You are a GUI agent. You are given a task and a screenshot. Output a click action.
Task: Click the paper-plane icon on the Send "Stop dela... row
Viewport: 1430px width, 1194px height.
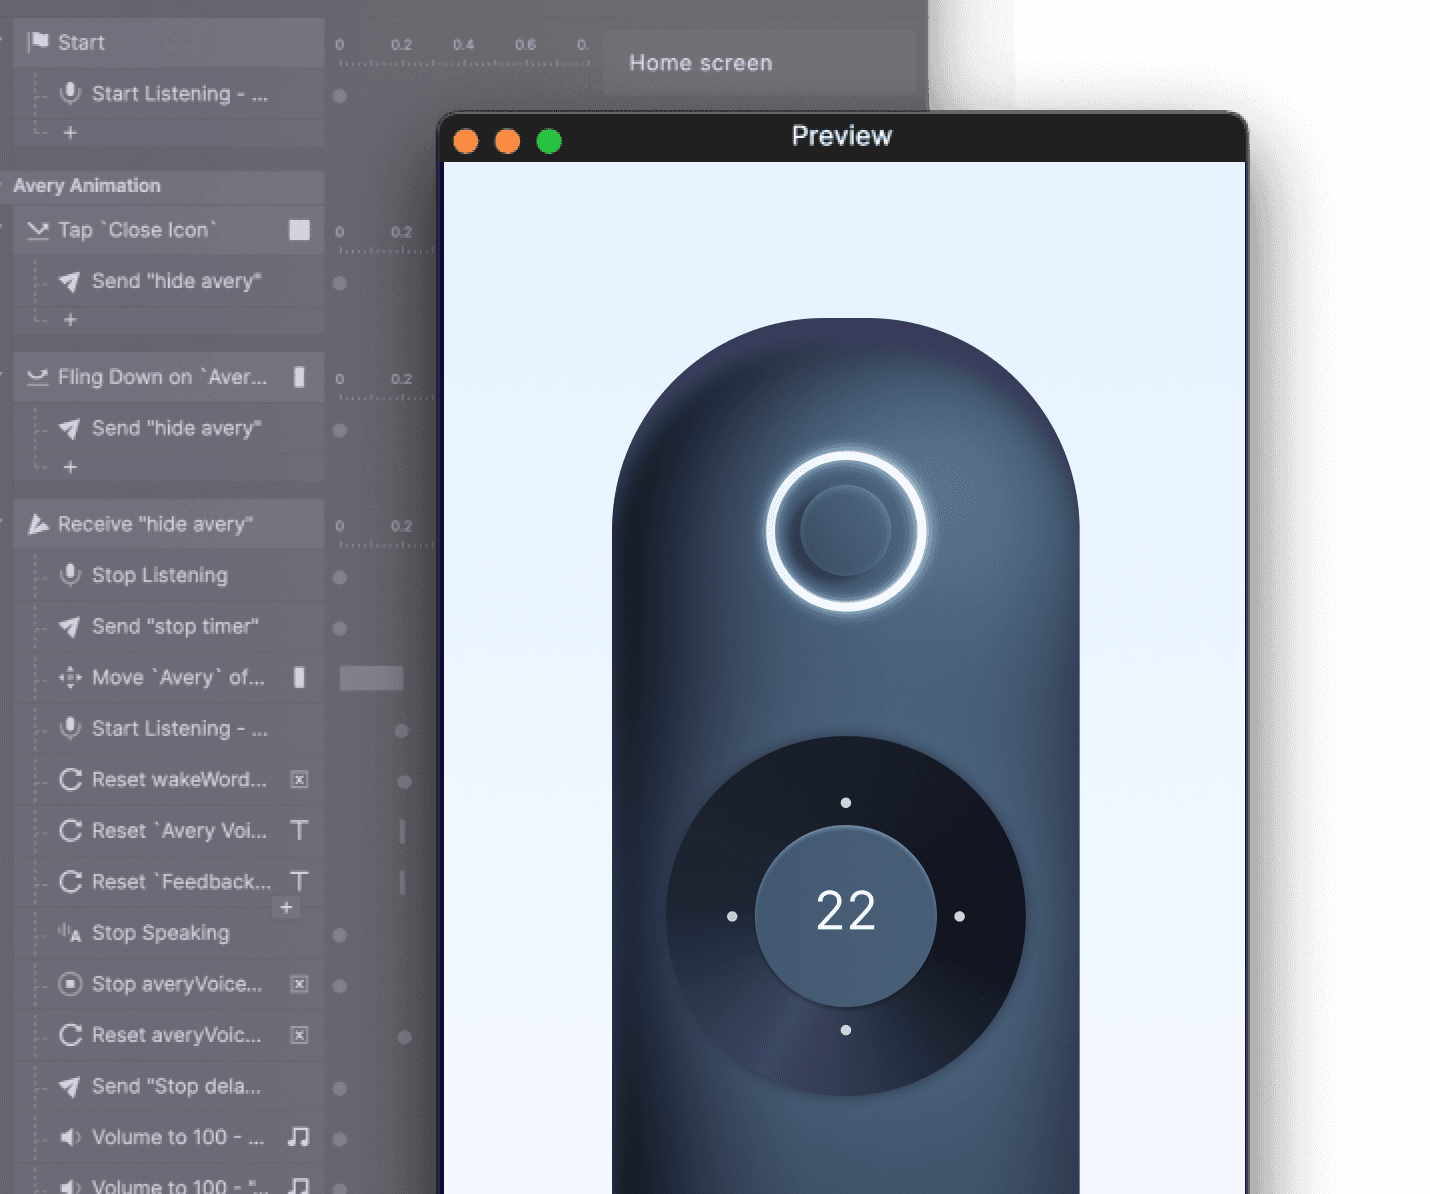pos(69,1087)
